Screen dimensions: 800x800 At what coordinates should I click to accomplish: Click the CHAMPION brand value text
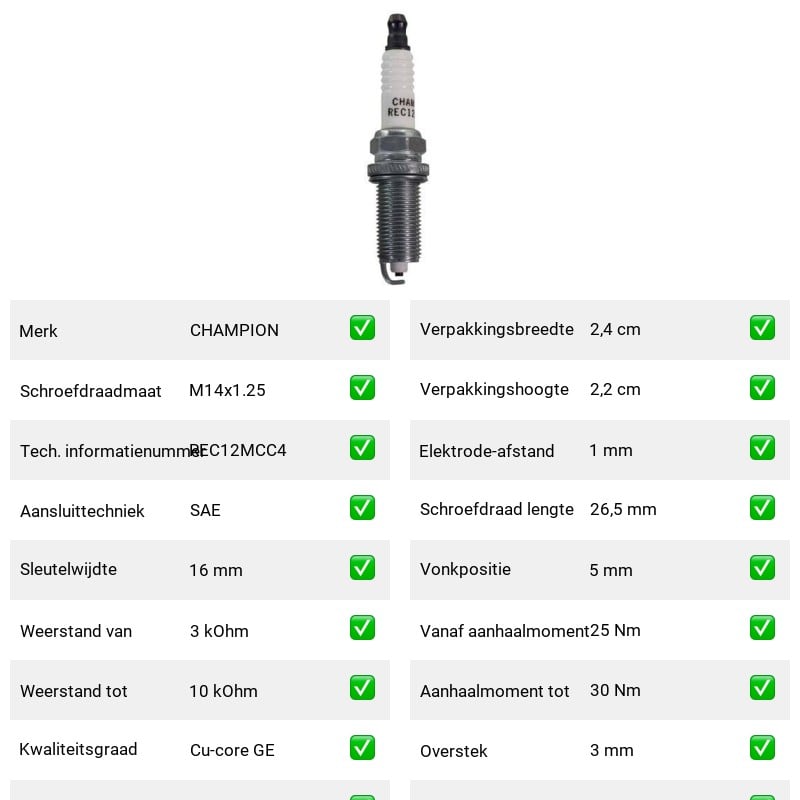click(234, 330)
